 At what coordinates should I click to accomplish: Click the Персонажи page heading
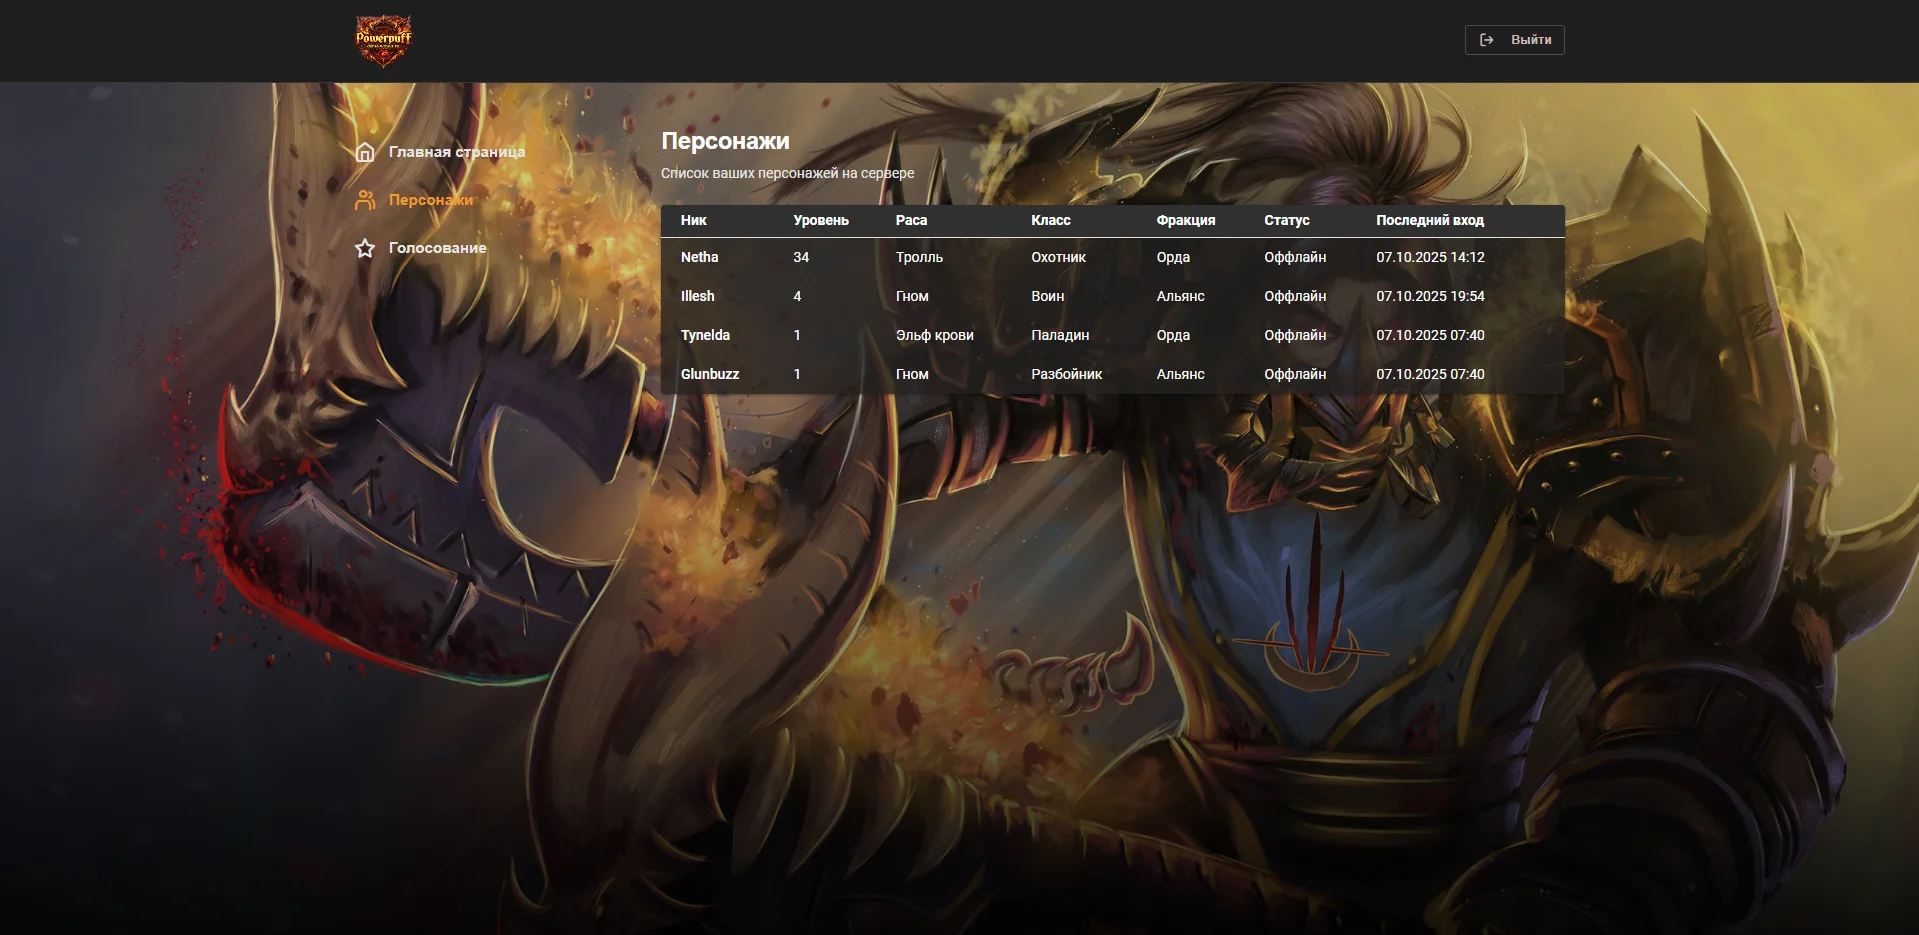coord(725,141)
